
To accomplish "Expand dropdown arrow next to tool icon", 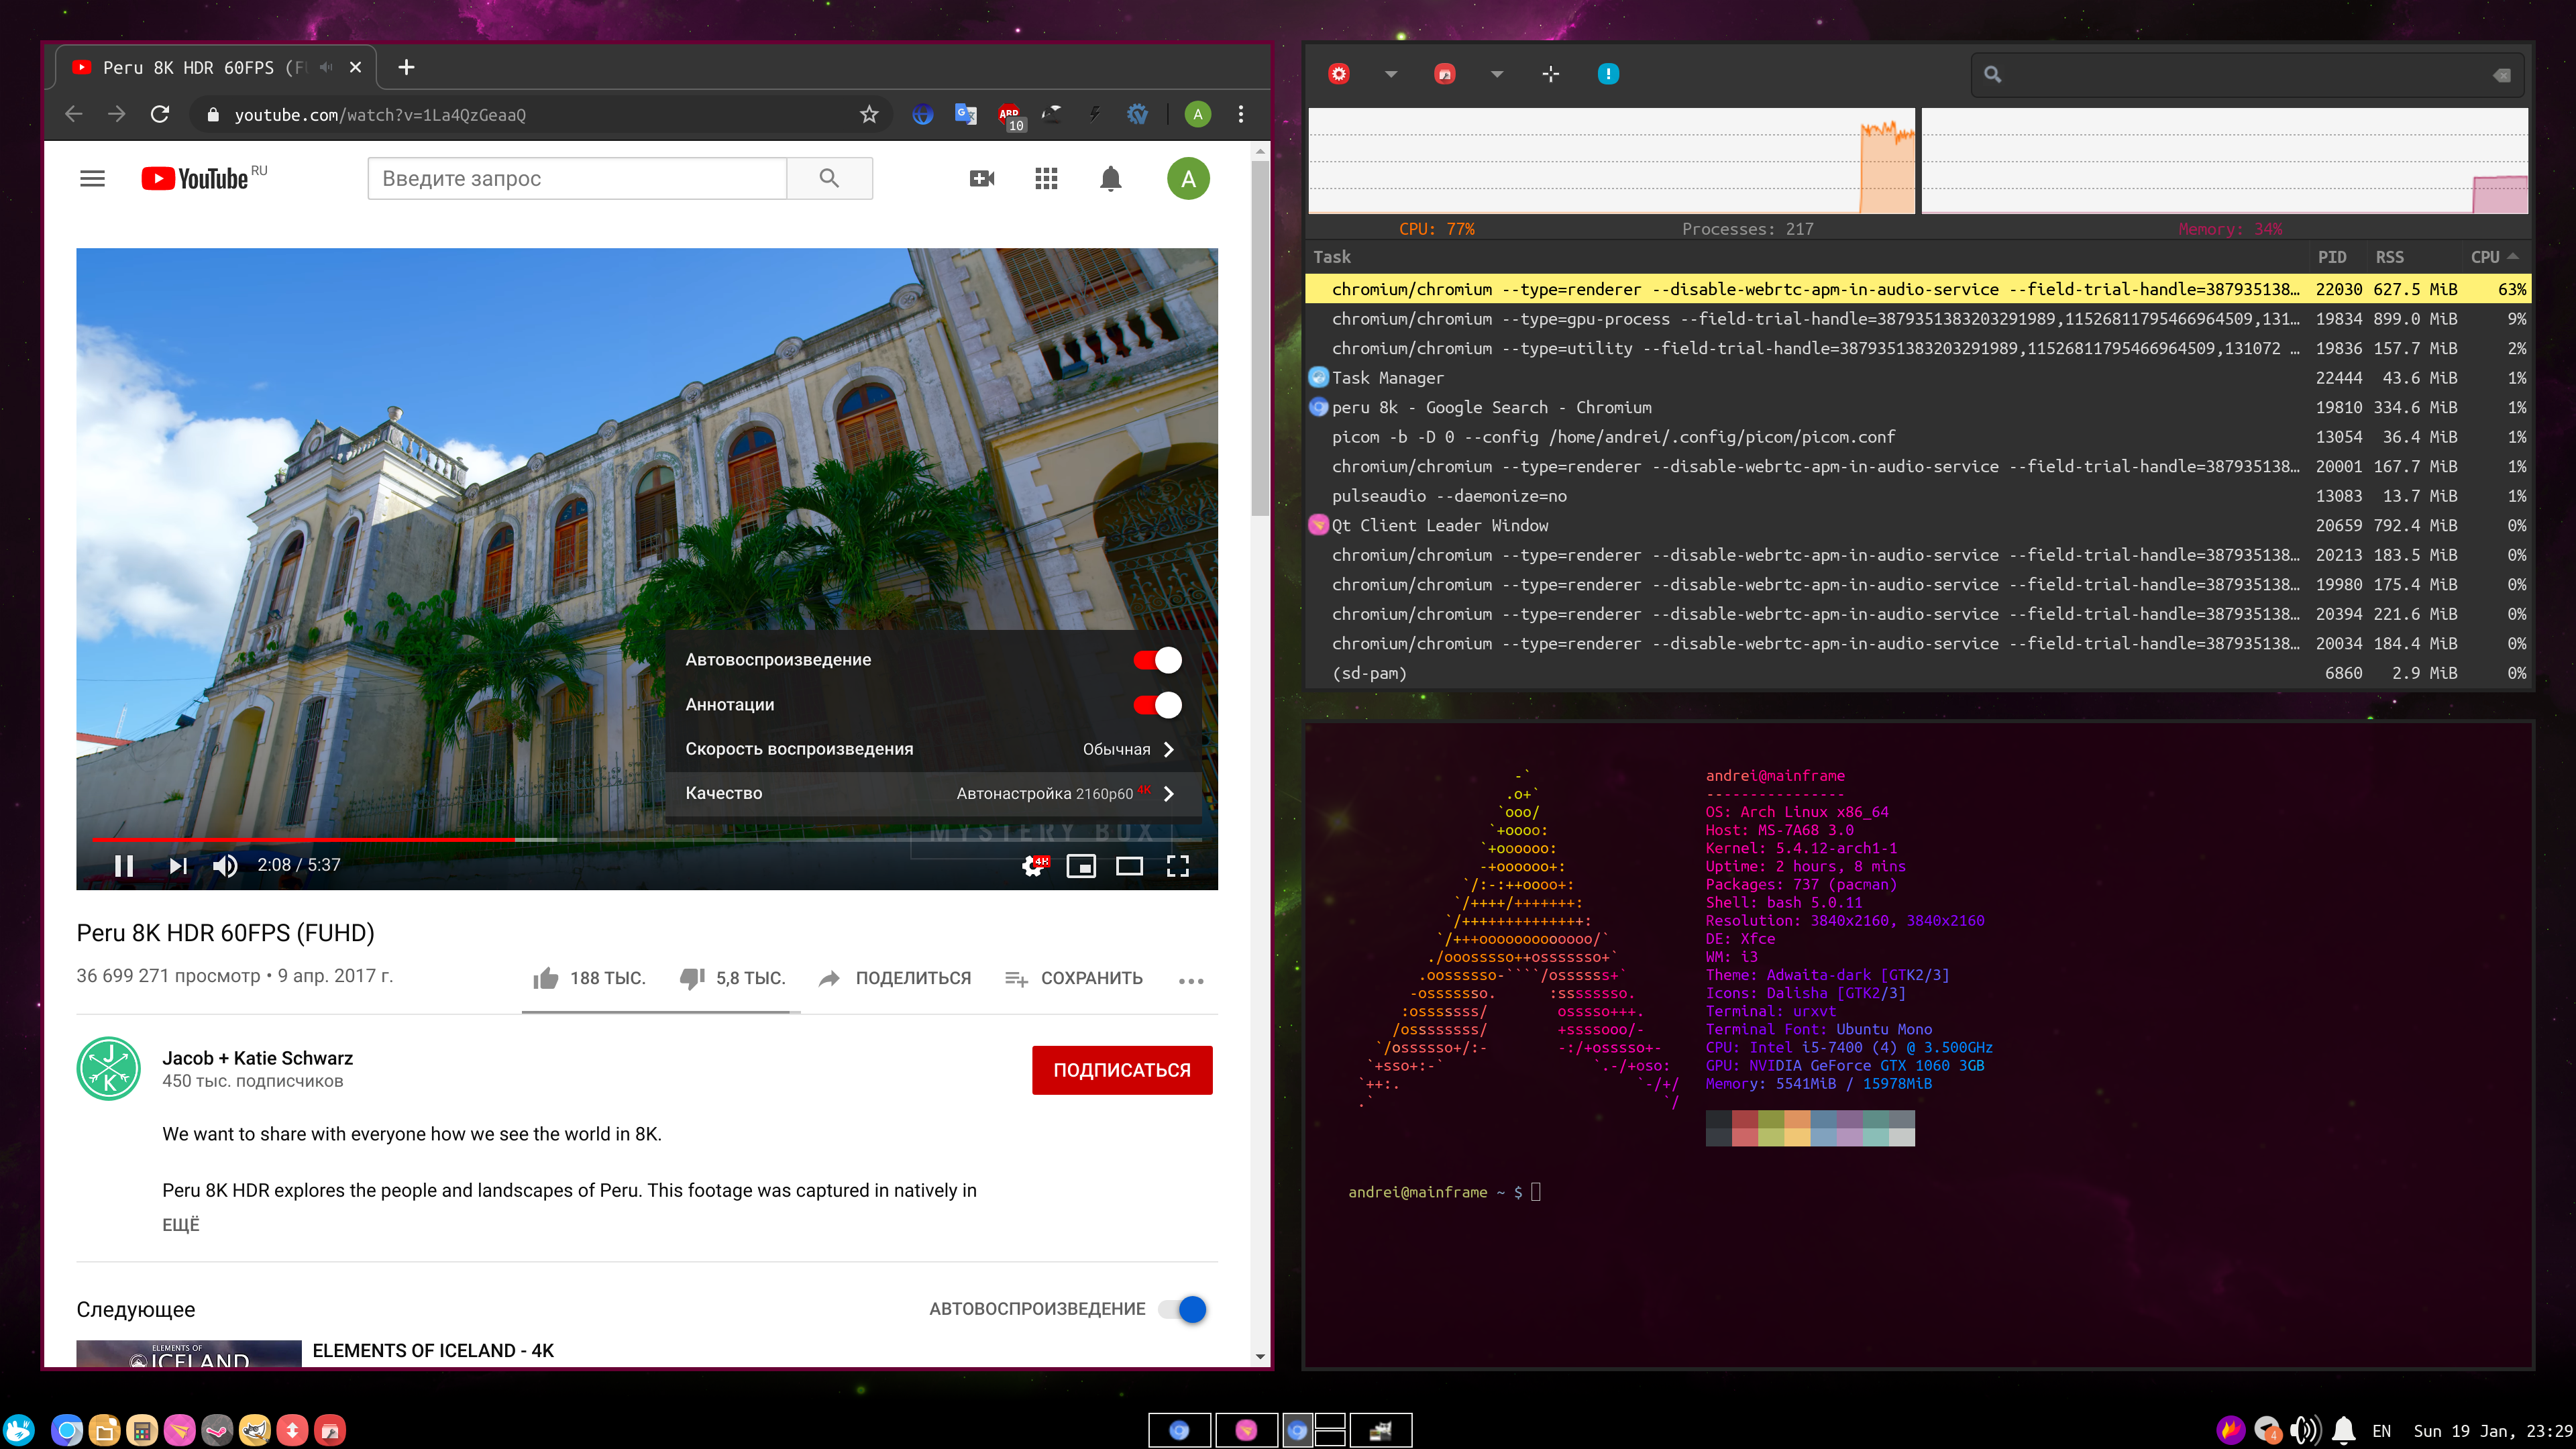I will (x=1497, y=74).
